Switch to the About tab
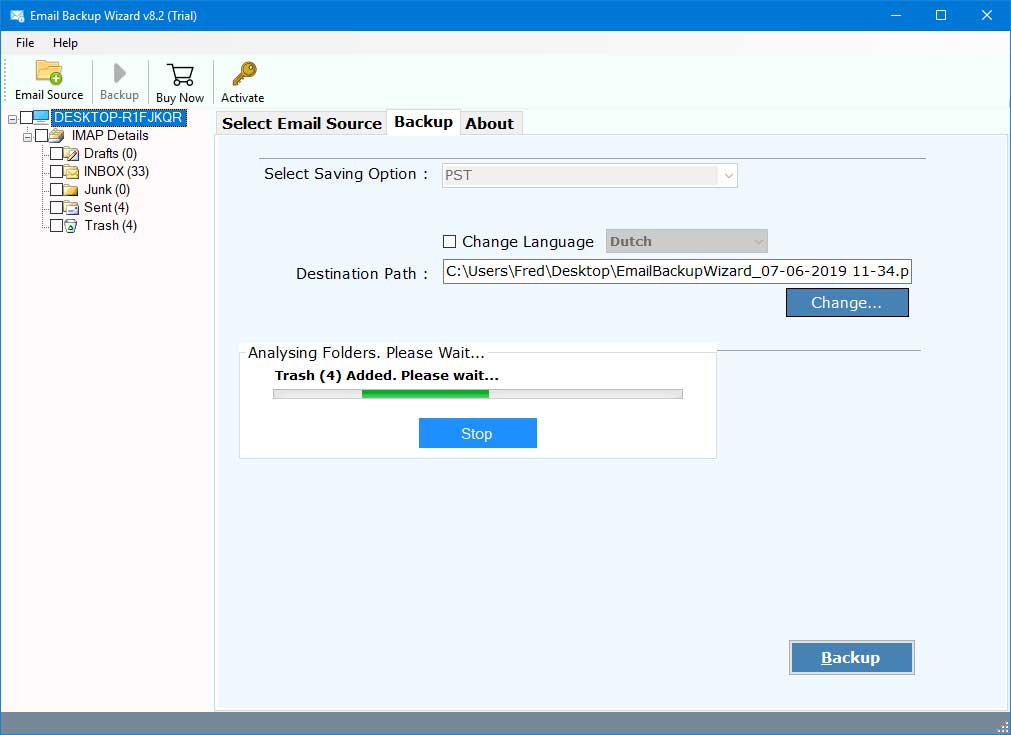Image resolution: width=1011 pixels, height=735 pixels. tap(490, 123)
